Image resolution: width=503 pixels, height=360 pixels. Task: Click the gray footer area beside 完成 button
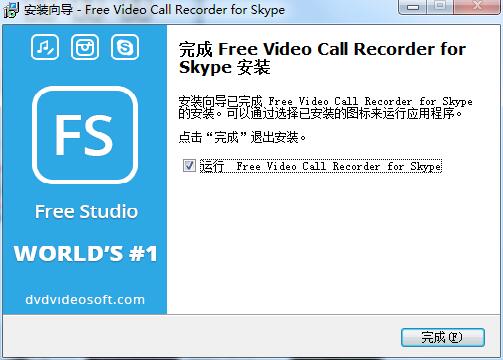[200, 337]
